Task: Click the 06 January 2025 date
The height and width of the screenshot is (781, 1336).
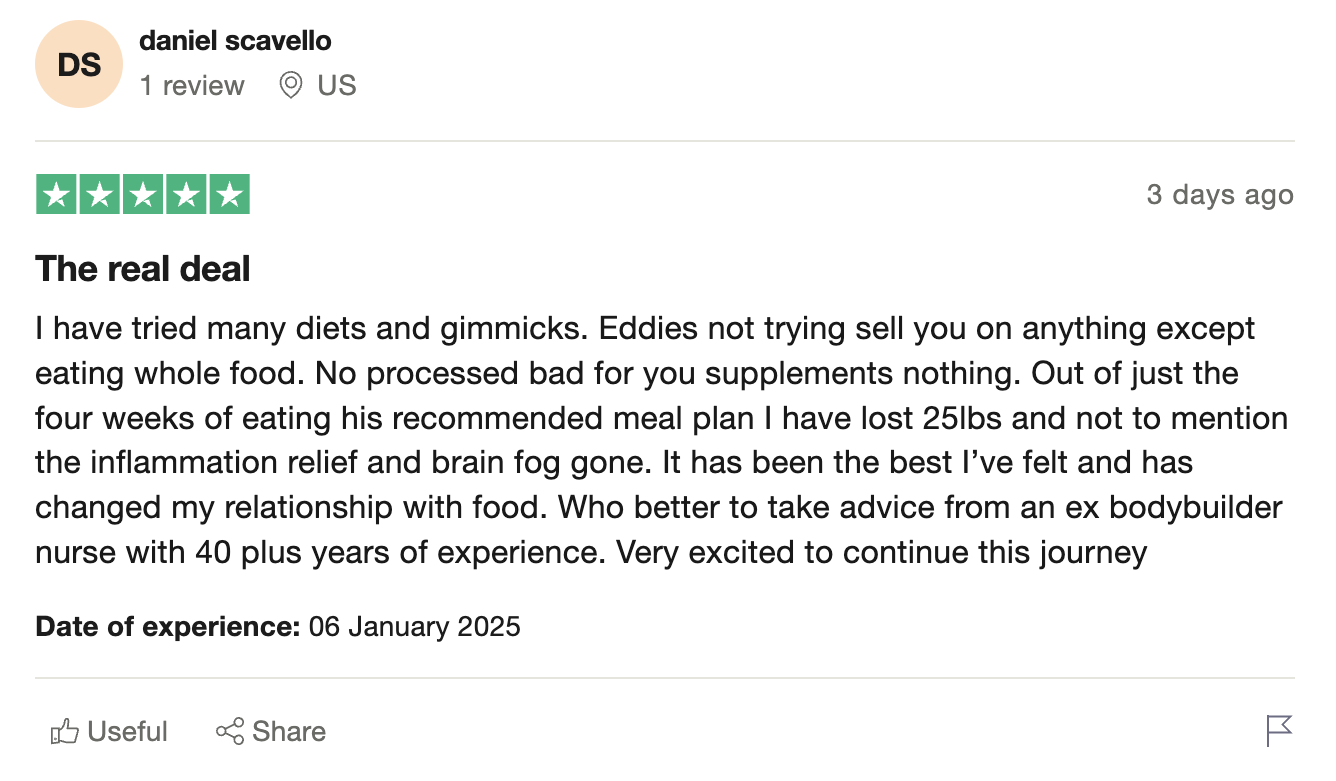Action: pos(415,627)
